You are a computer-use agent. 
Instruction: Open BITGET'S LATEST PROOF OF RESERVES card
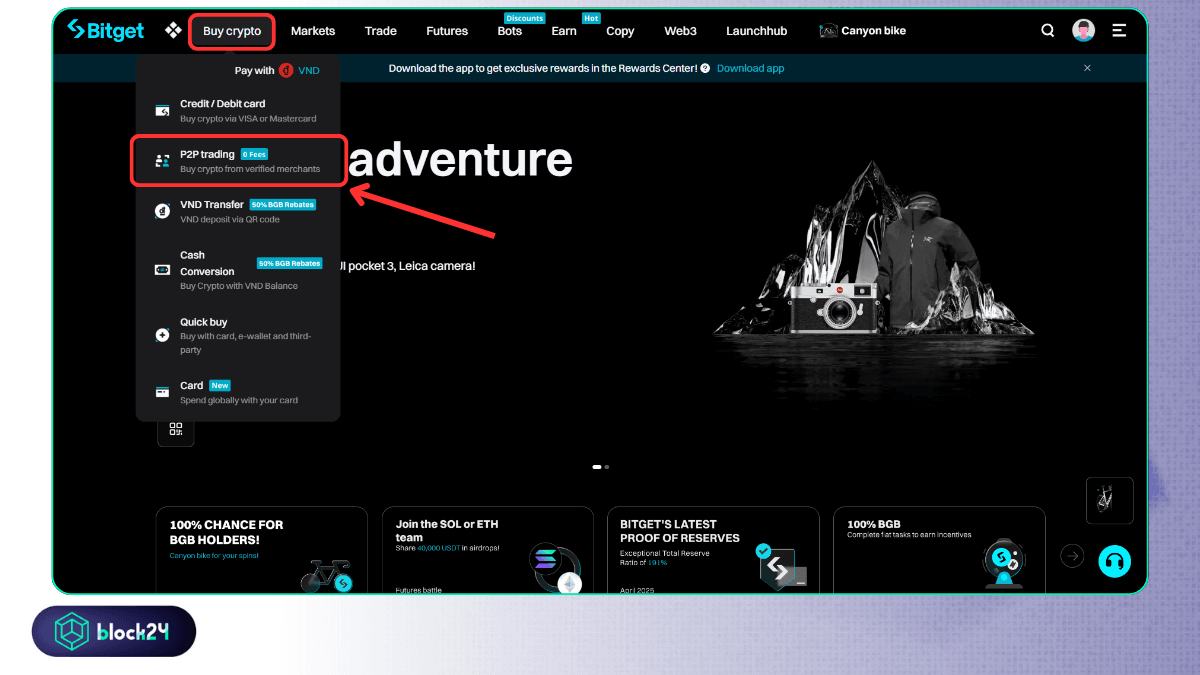click(713, 550)
